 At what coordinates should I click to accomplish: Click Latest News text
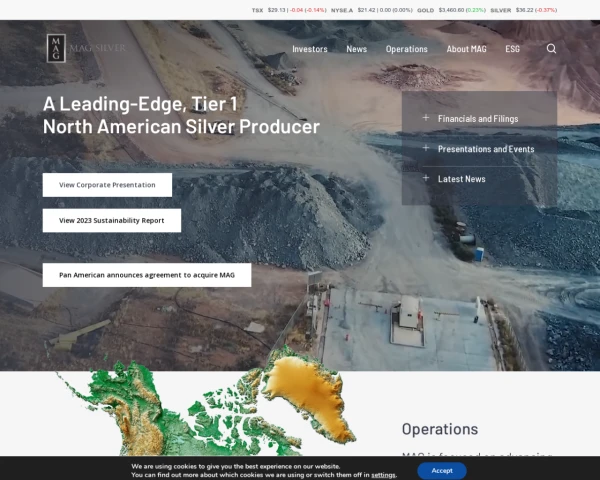coord(461,179)
